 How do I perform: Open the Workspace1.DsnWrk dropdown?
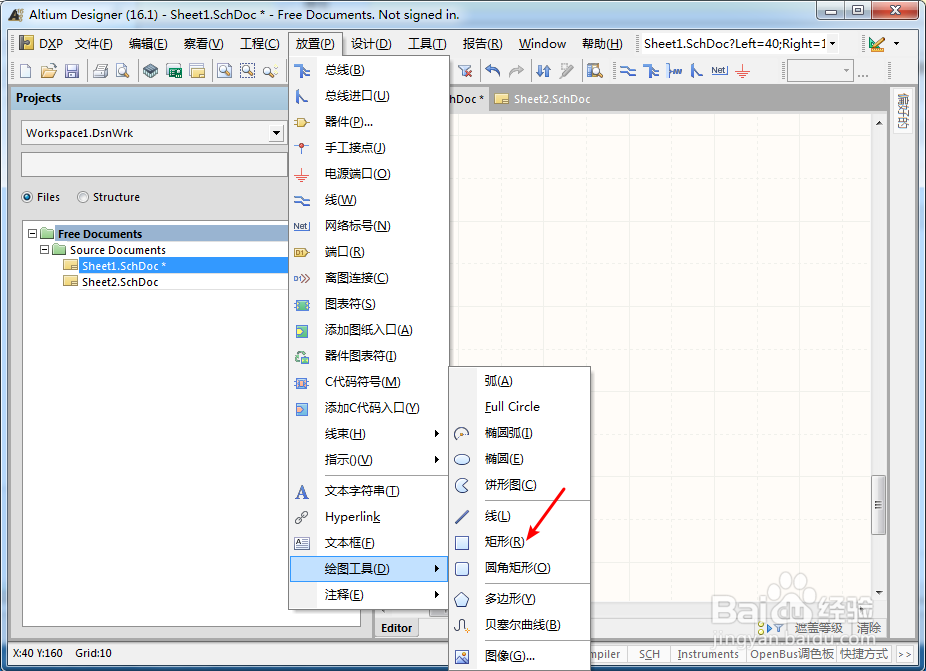click(276, 133)
